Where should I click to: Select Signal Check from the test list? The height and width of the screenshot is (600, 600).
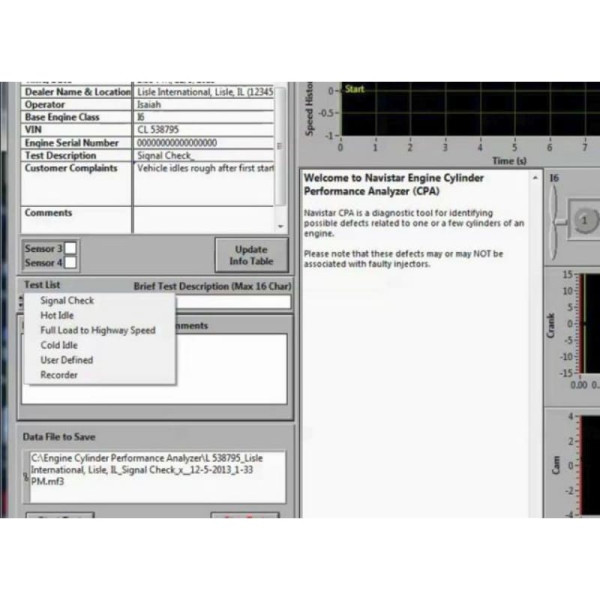pyautogui.click(x=66, y=300)
